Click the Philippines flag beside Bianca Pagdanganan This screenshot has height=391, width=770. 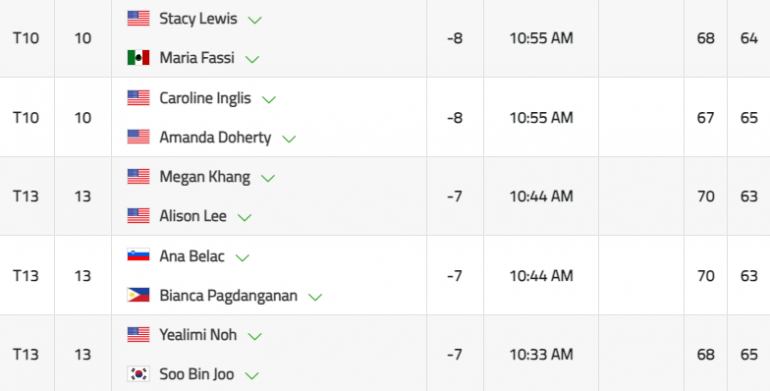click(x=138, y=295)
